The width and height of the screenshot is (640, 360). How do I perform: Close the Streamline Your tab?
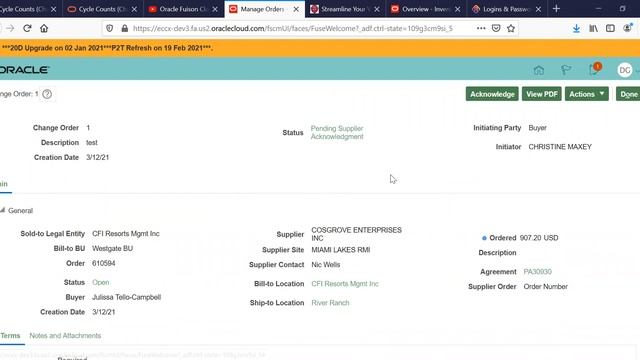377,9
